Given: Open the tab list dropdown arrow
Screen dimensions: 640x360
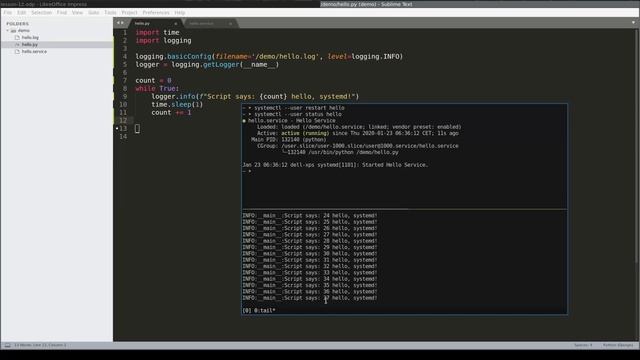Looking at the screenshot, I should pyautogui.click(x=633, y=23).
